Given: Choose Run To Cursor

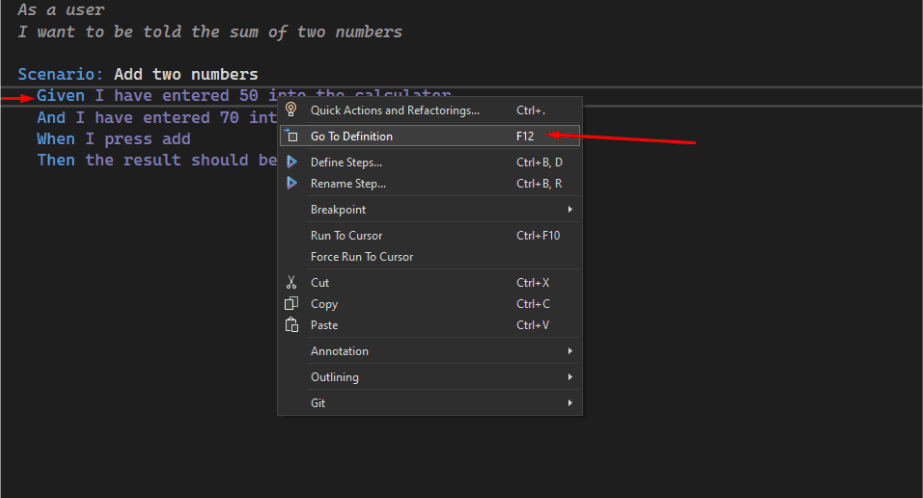Looking at the screenshot, I should click(x=430, y=235).
